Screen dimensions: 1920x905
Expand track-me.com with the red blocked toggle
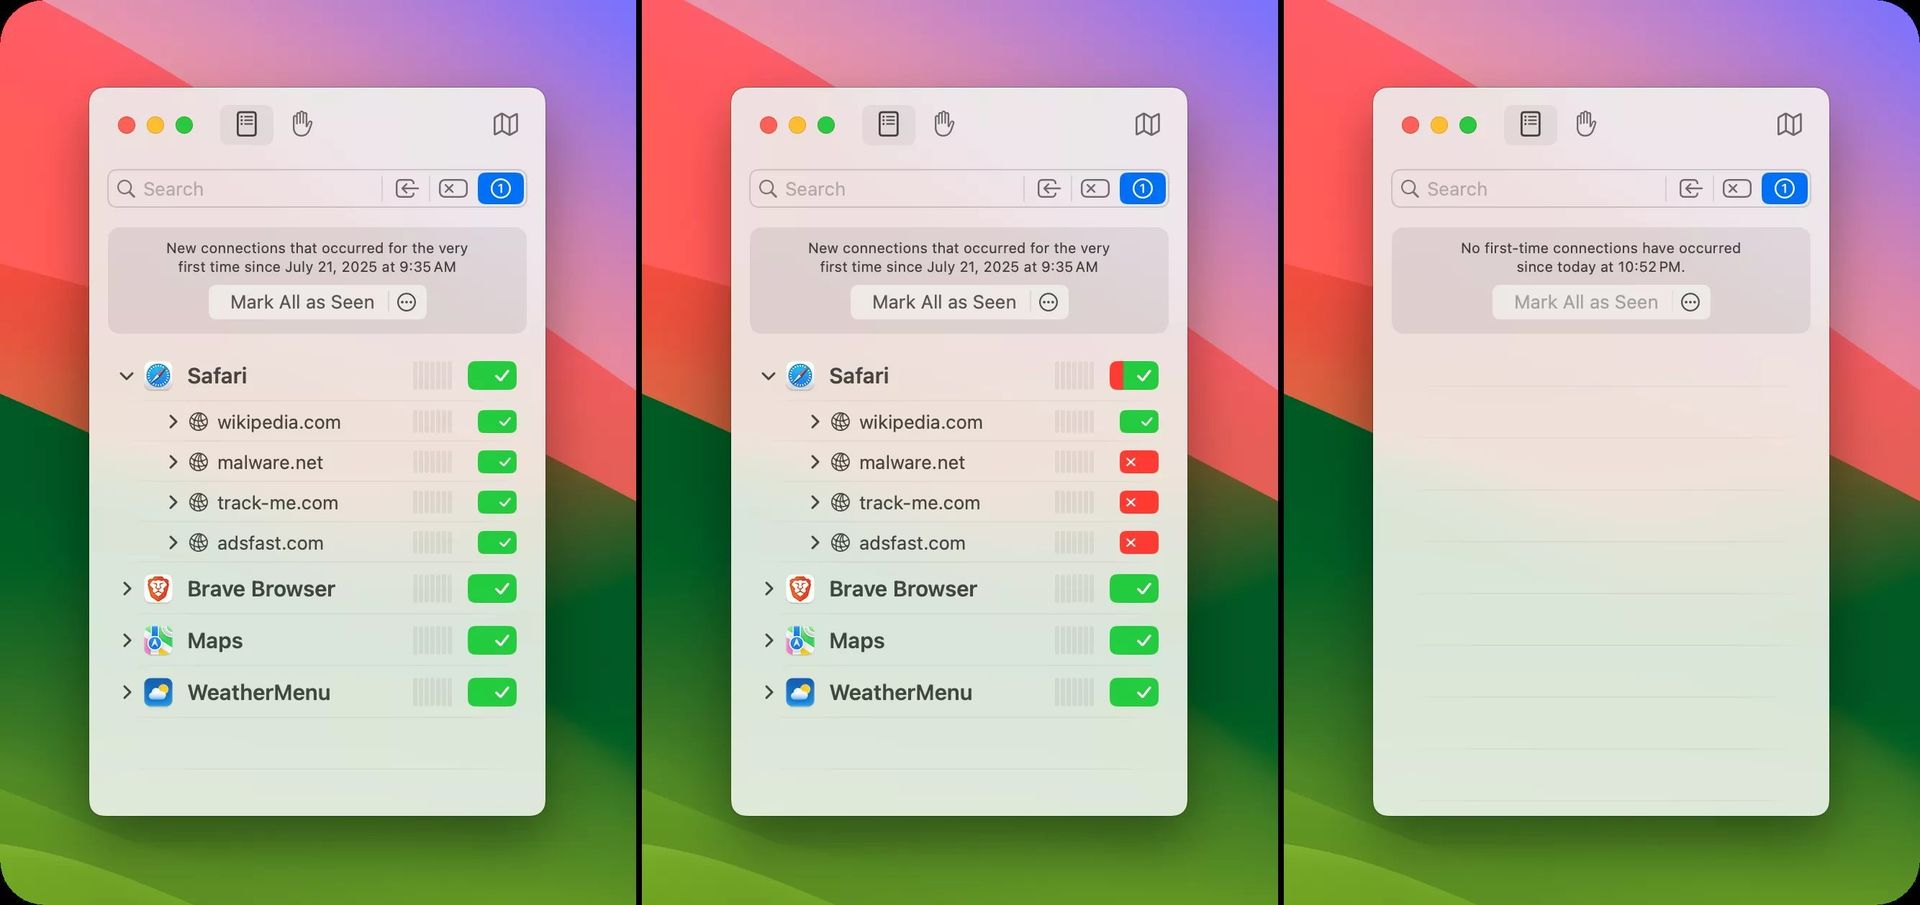(x=814, y=503)
